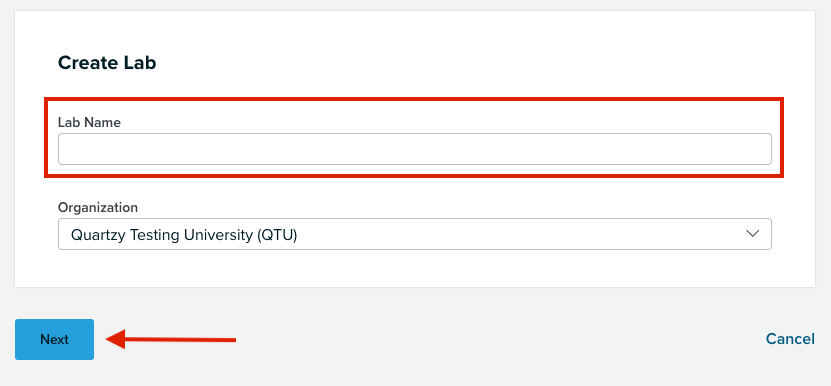Click the Lab Name label
The image size is (831, 386).
(89, 122)
